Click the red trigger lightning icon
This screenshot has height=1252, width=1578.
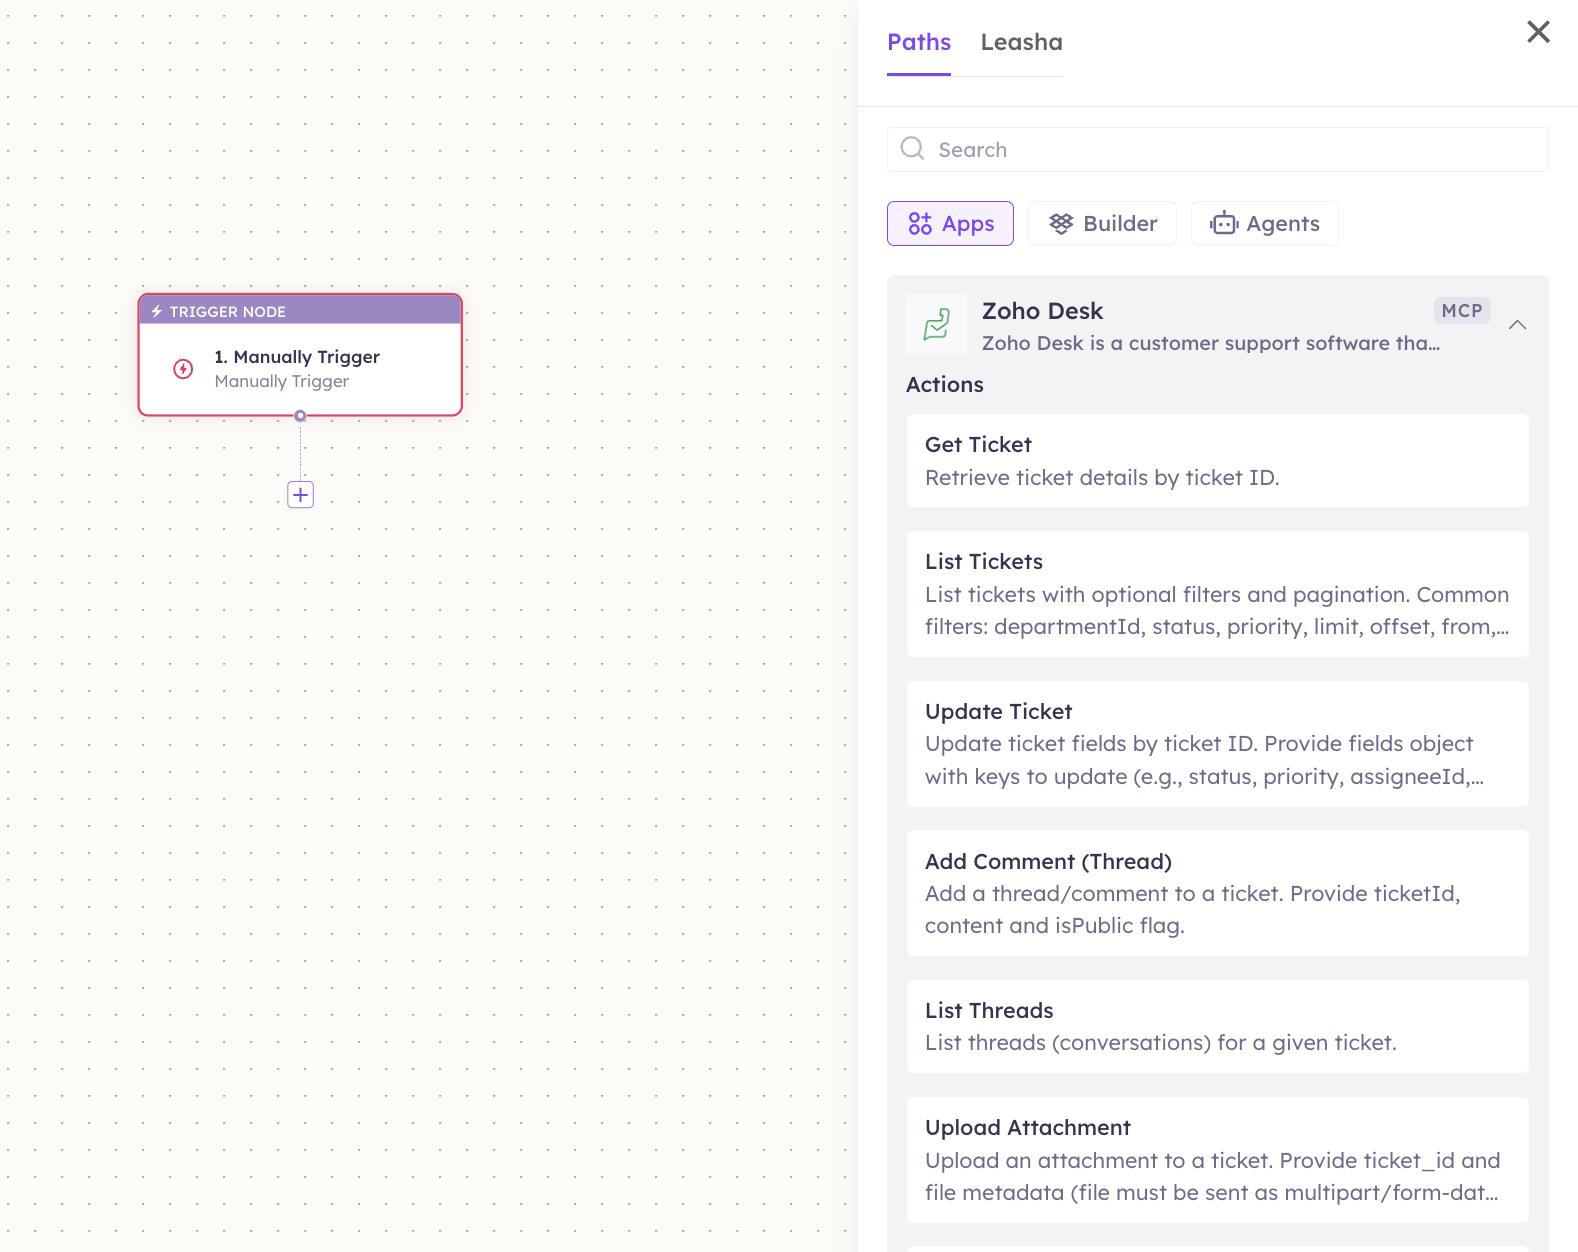pos(183,369)
